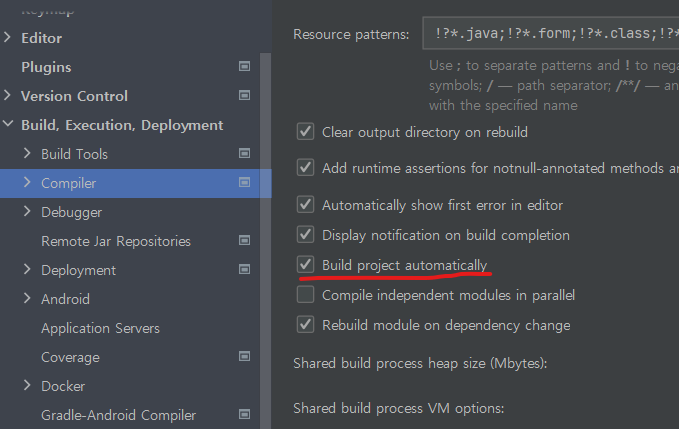Click the project-level icon beside Remote Jar Repositories
The width and height of the screenshot is (679, 429).
(x=244, y=240)
